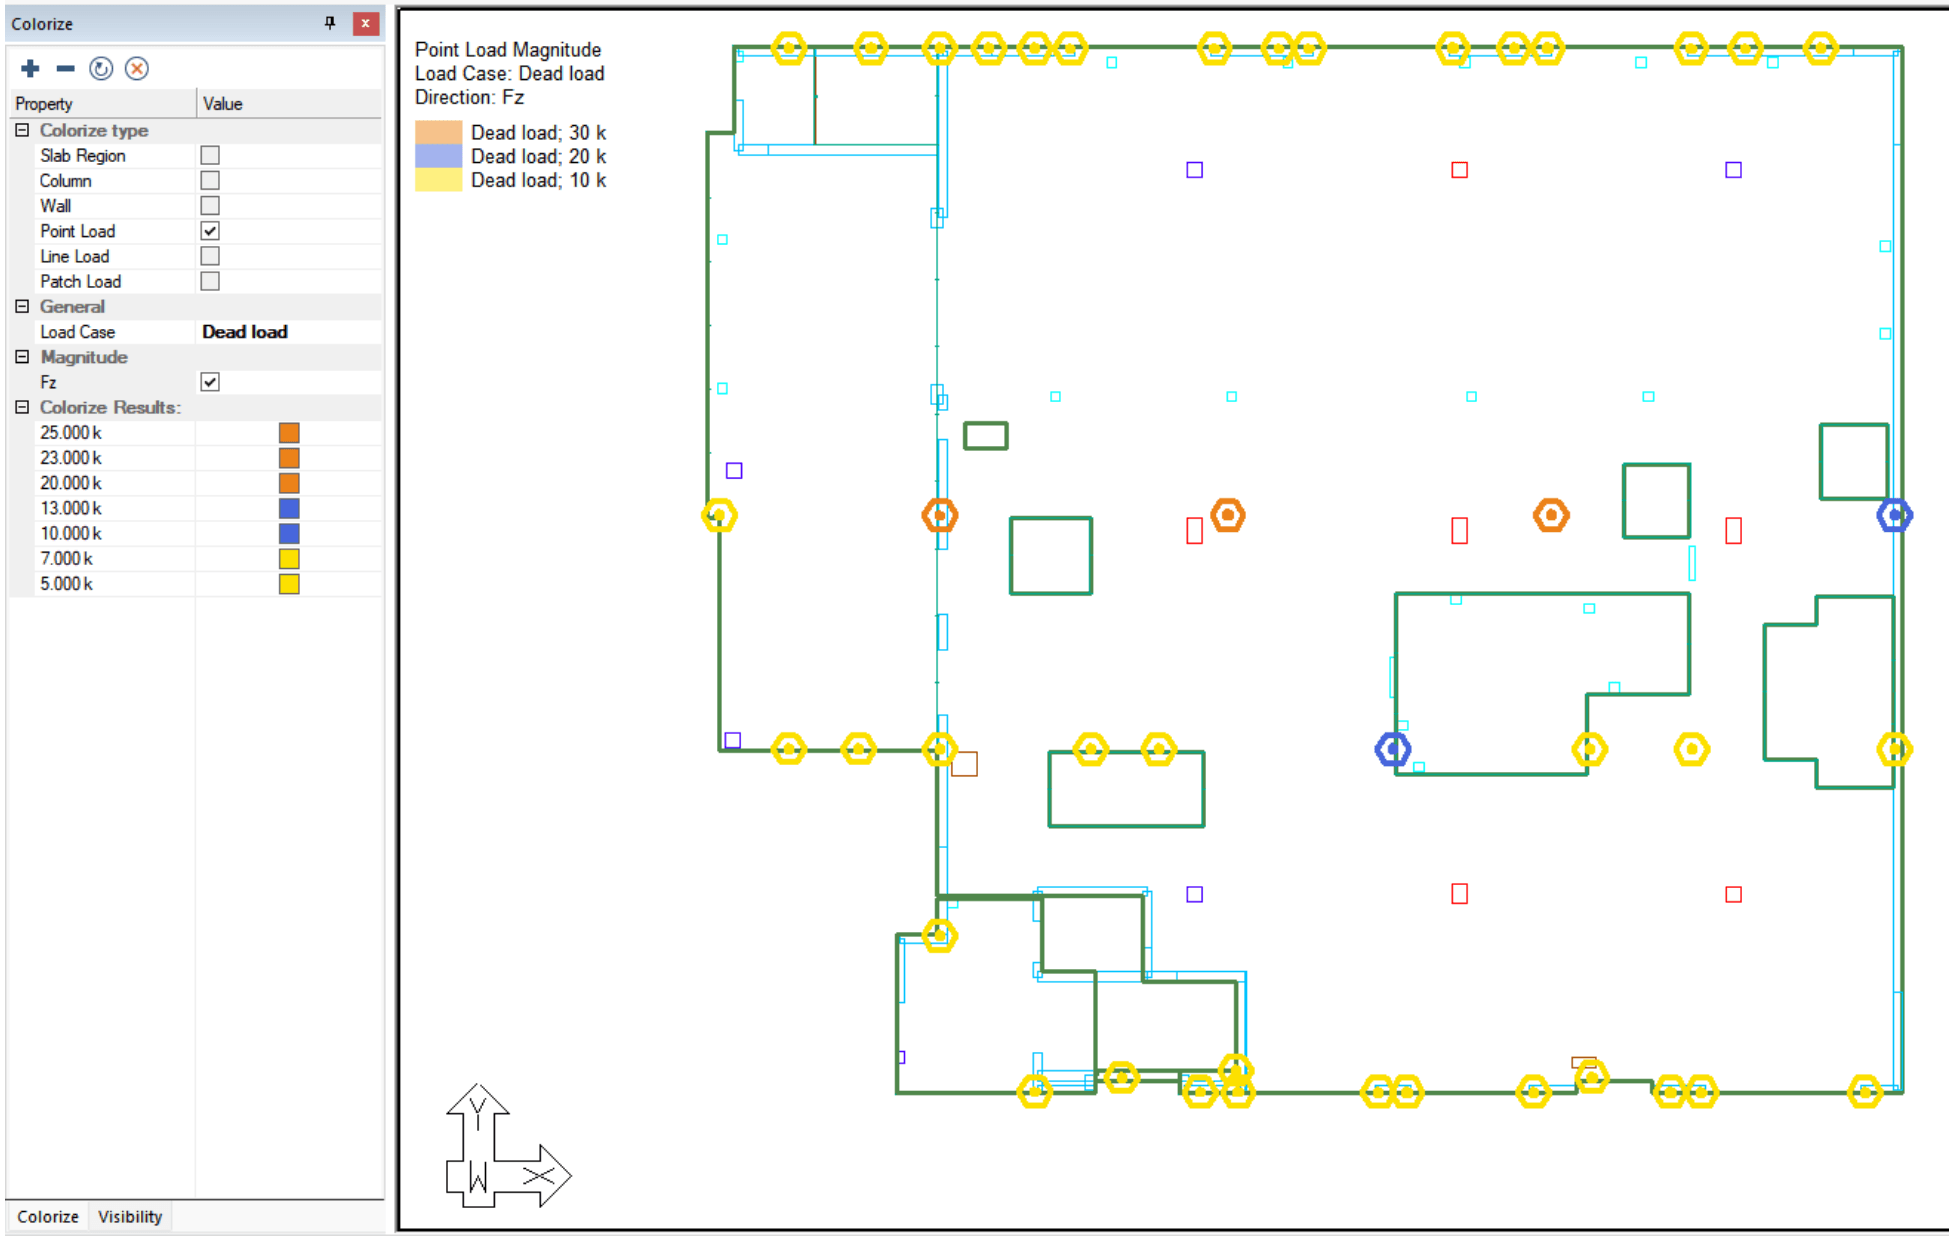Click the circular refresh arrow icon

point(101,68)
